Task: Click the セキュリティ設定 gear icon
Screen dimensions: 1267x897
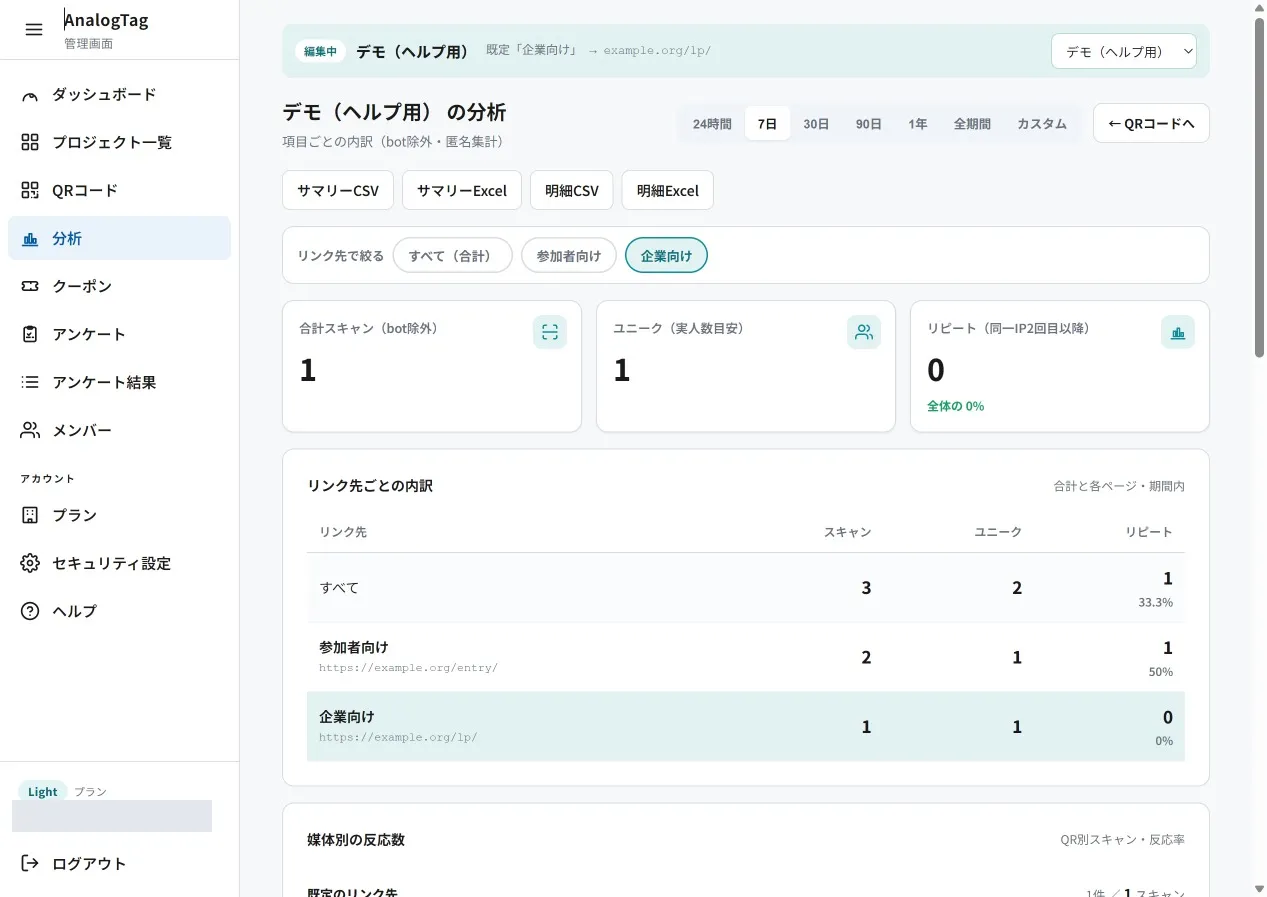Action: pyautogui.click(x=30, y=564)
